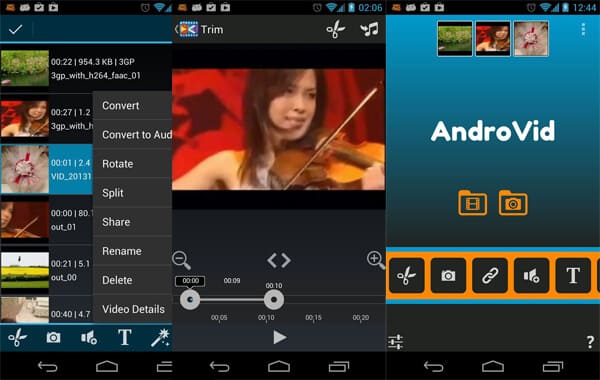This screenshot has width=600, height=380.
Task: Zoom in the trim timeline
Action: 375,260
